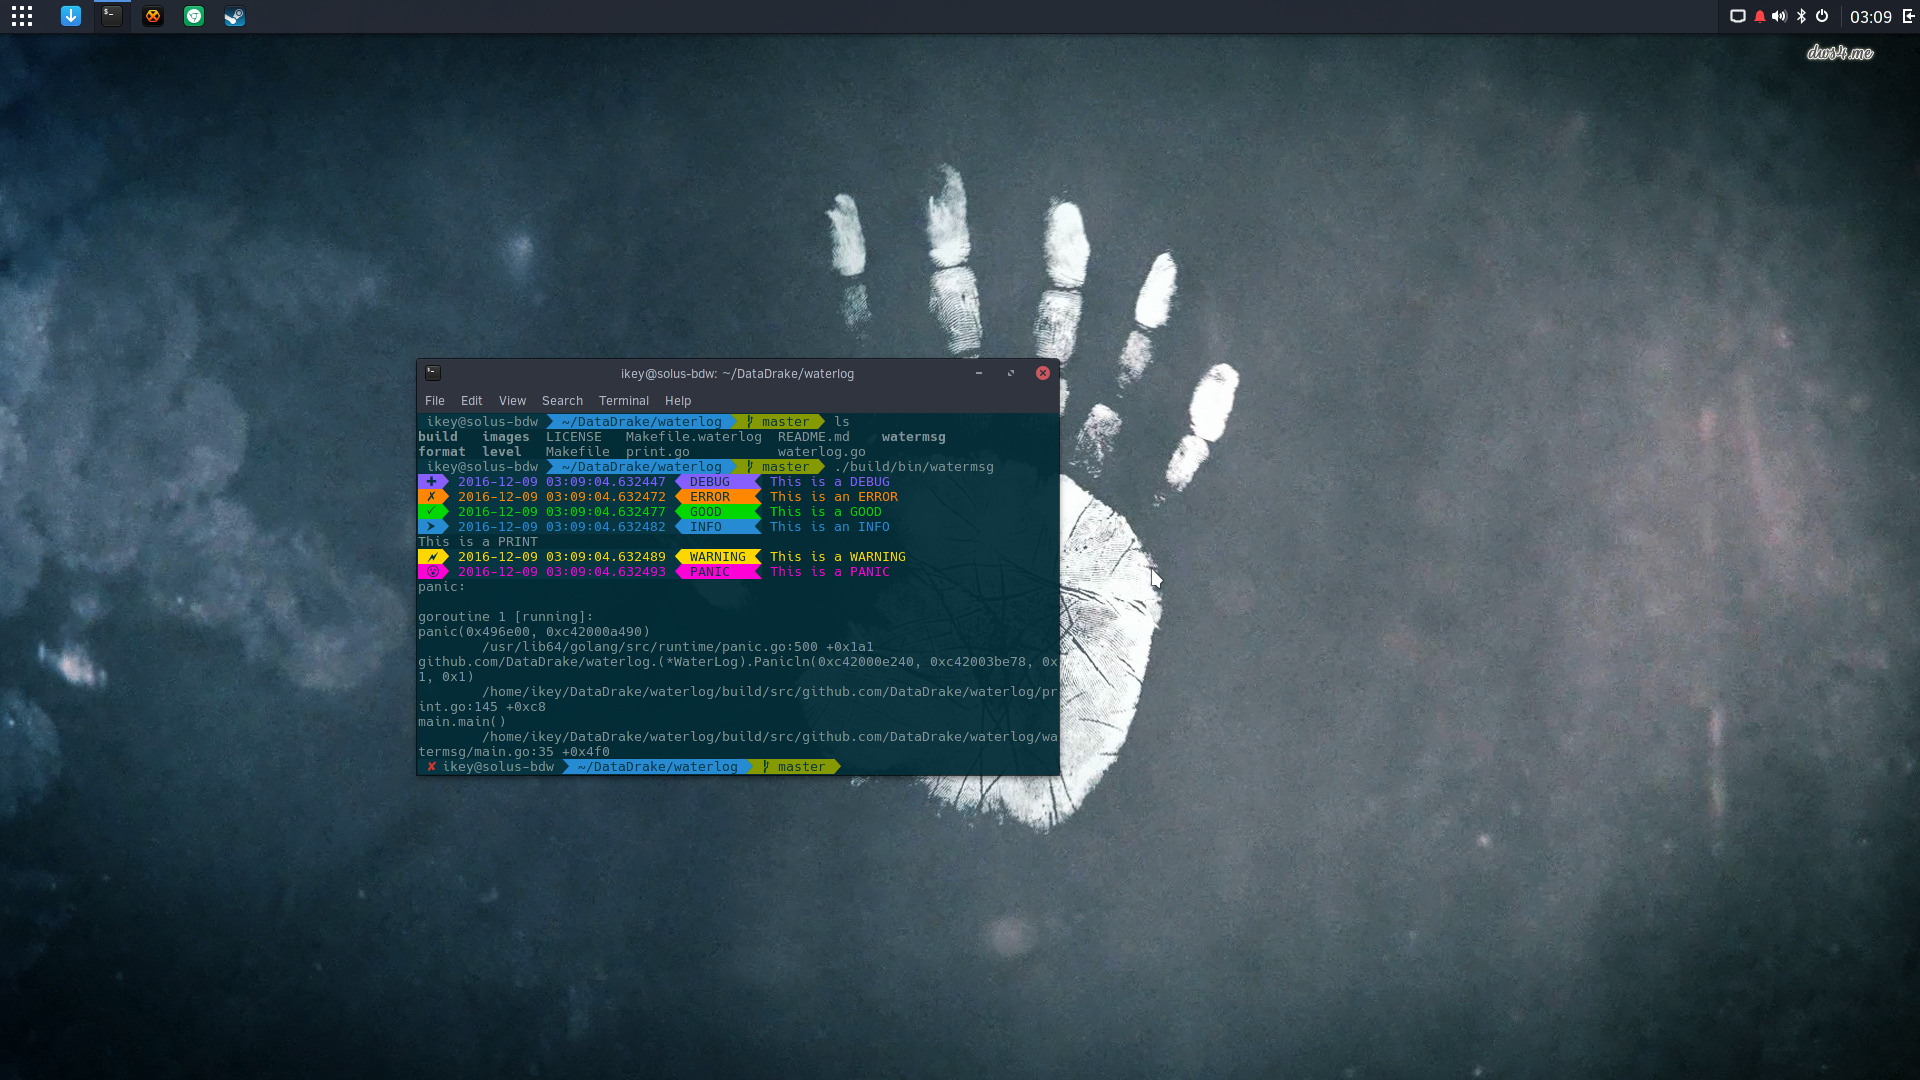Click the display tray icon
Screen dimensions: 1920x1080
pyautogui.click(x=1738, y=16)
